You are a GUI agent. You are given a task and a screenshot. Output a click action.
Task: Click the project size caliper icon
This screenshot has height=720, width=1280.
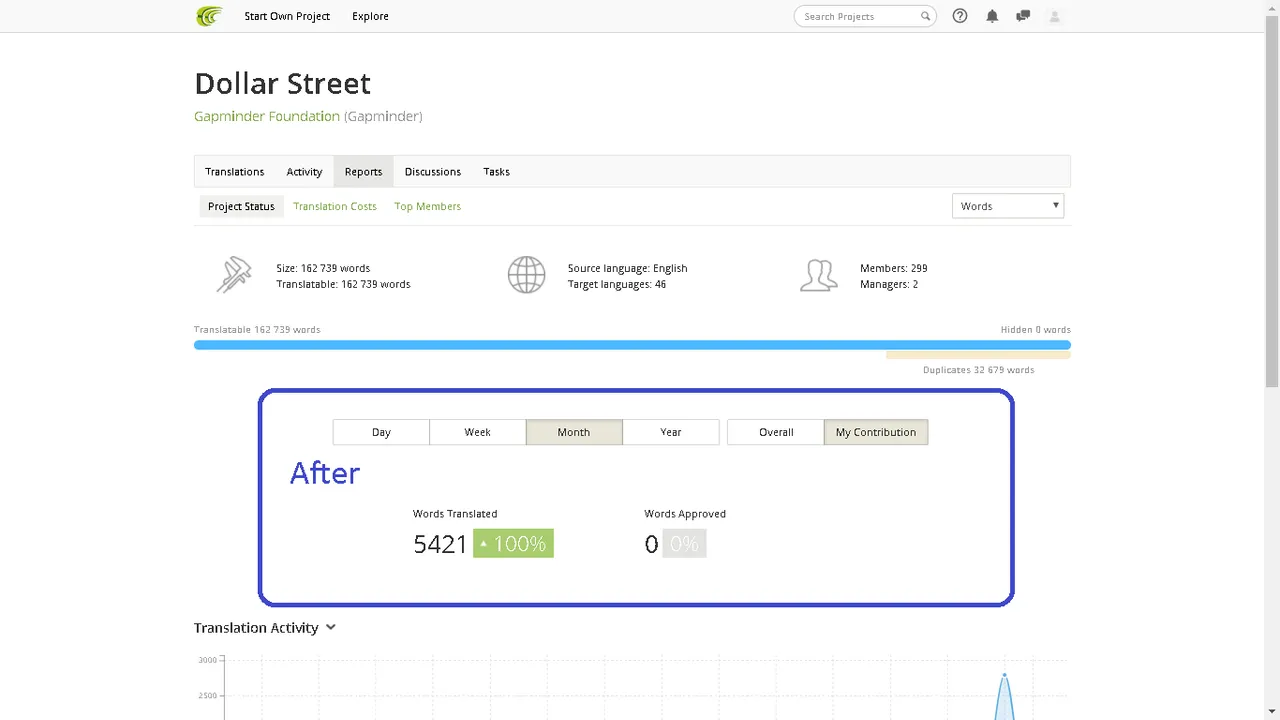[x=233, y=275]
